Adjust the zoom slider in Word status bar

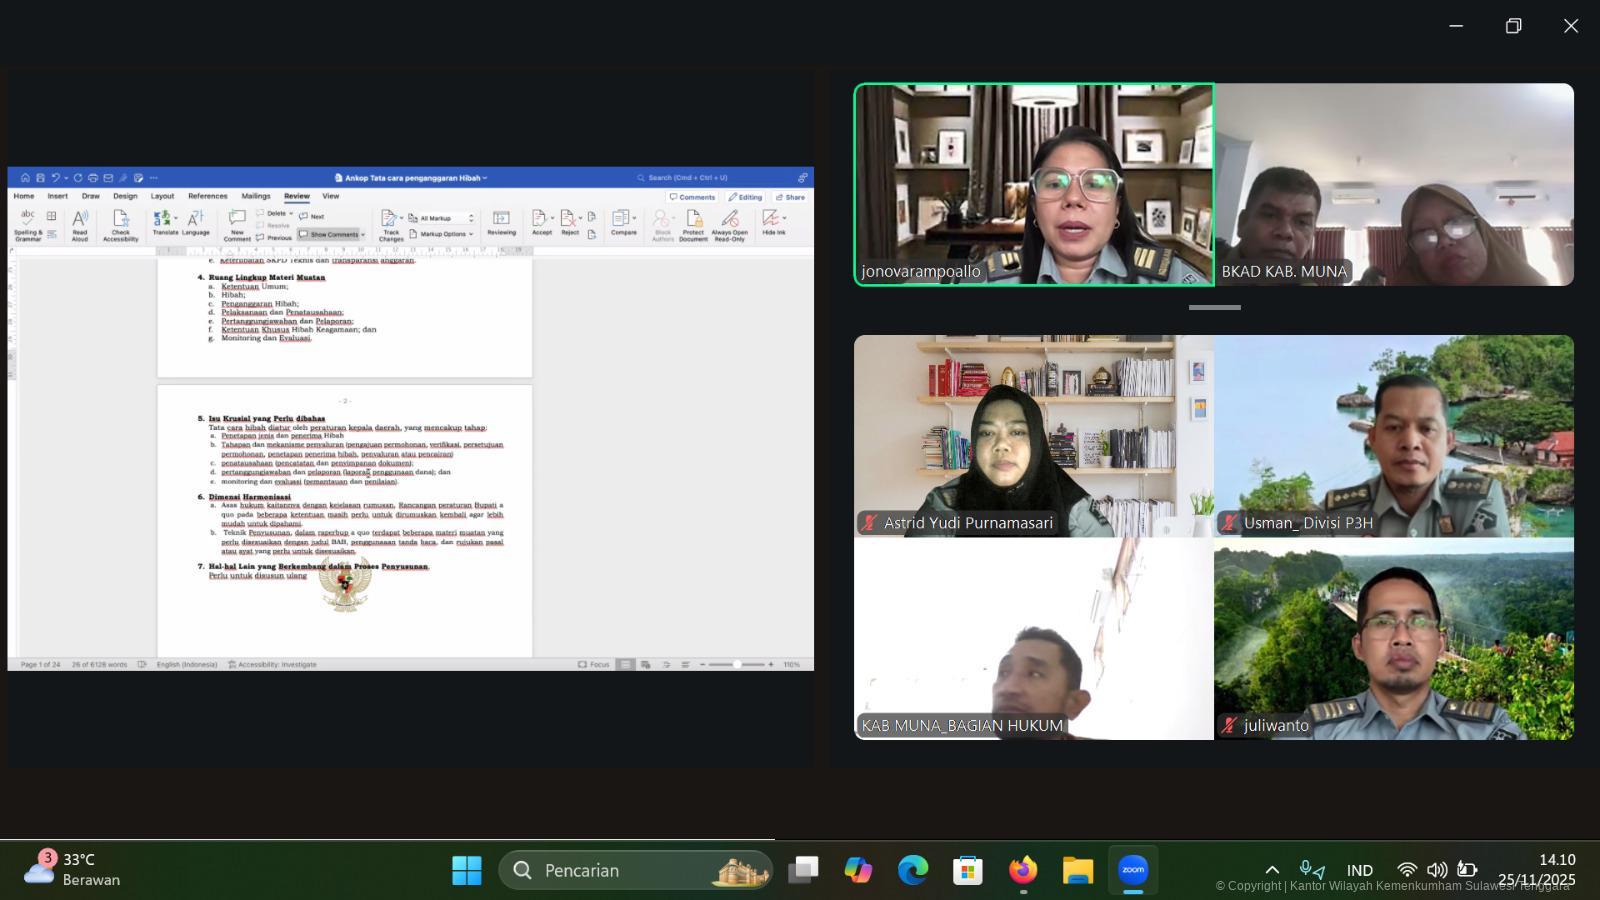pos(737,664)
